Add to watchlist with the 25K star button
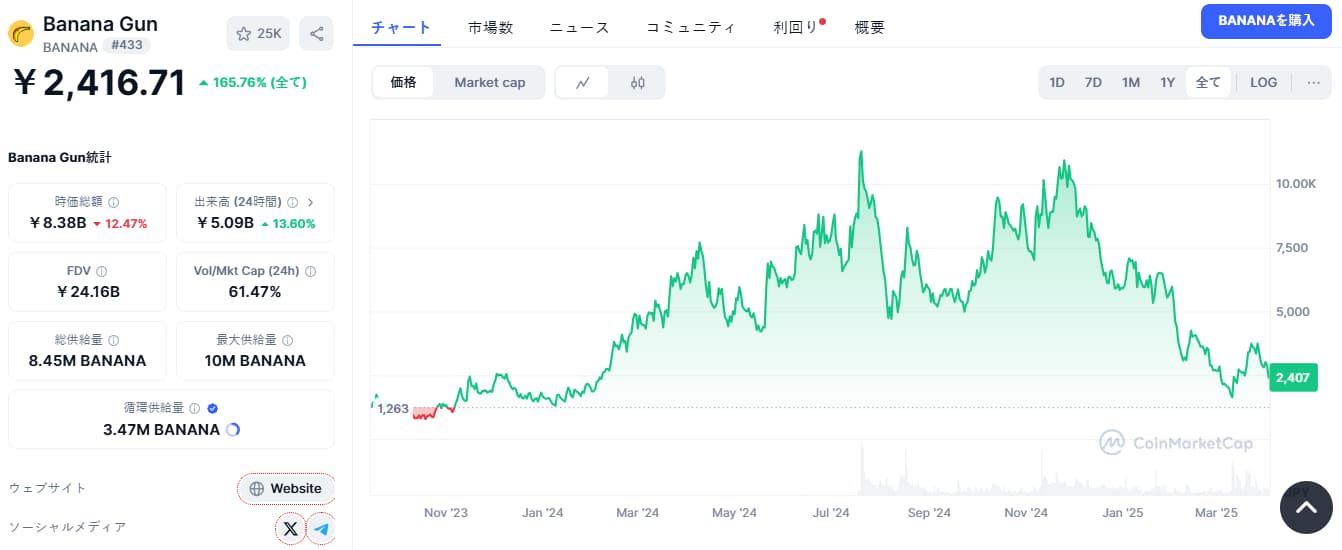This screenshot has height=550, width=1342. 258,34
